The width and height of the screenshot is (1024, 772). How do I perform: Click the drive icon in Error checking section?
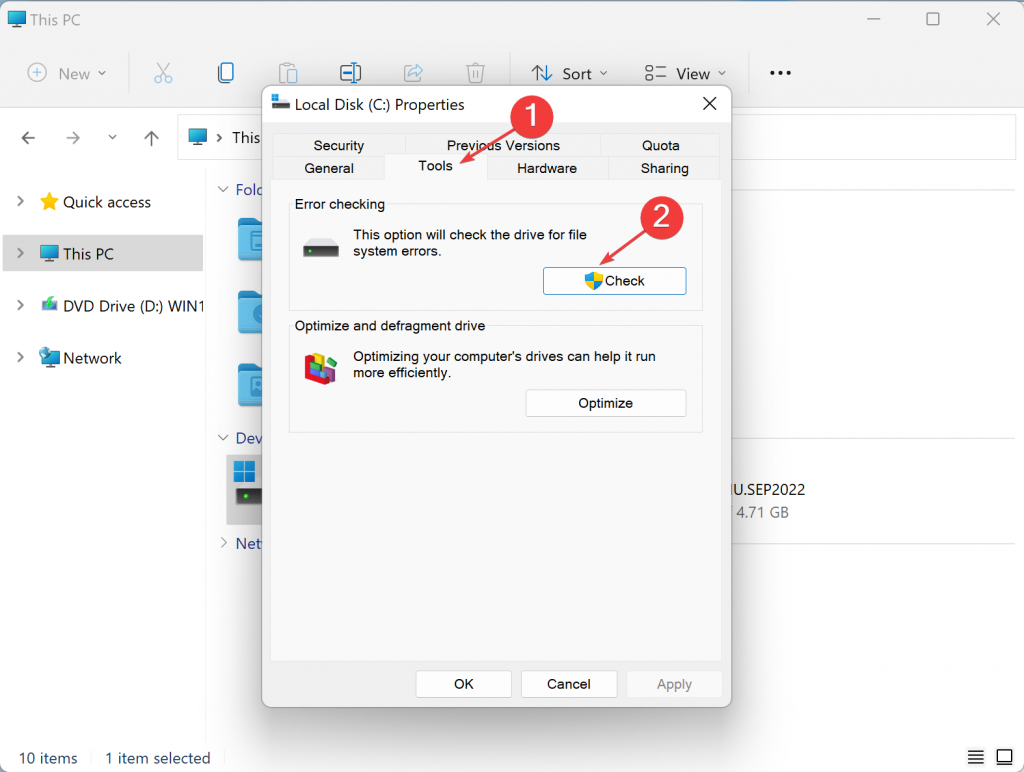pos(321,248)
